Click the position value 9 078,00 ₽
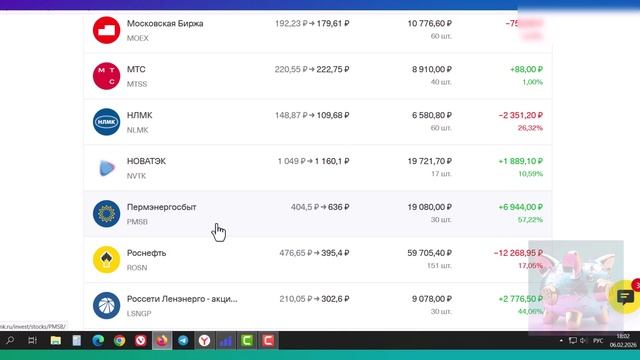640x360 pixels. tap(432, 299)
